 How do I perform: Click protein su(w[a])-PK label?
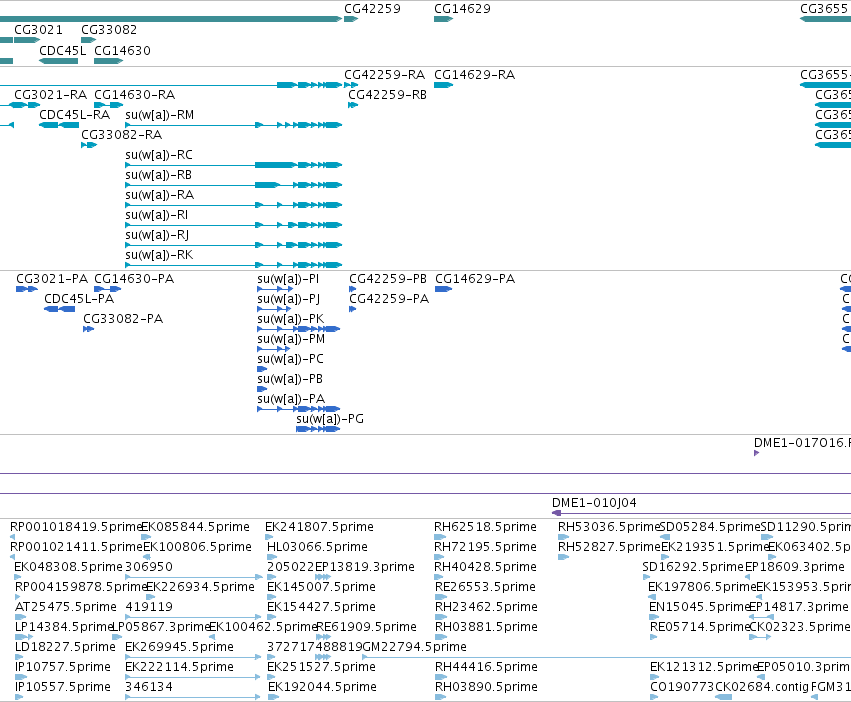tap(291, 319)
